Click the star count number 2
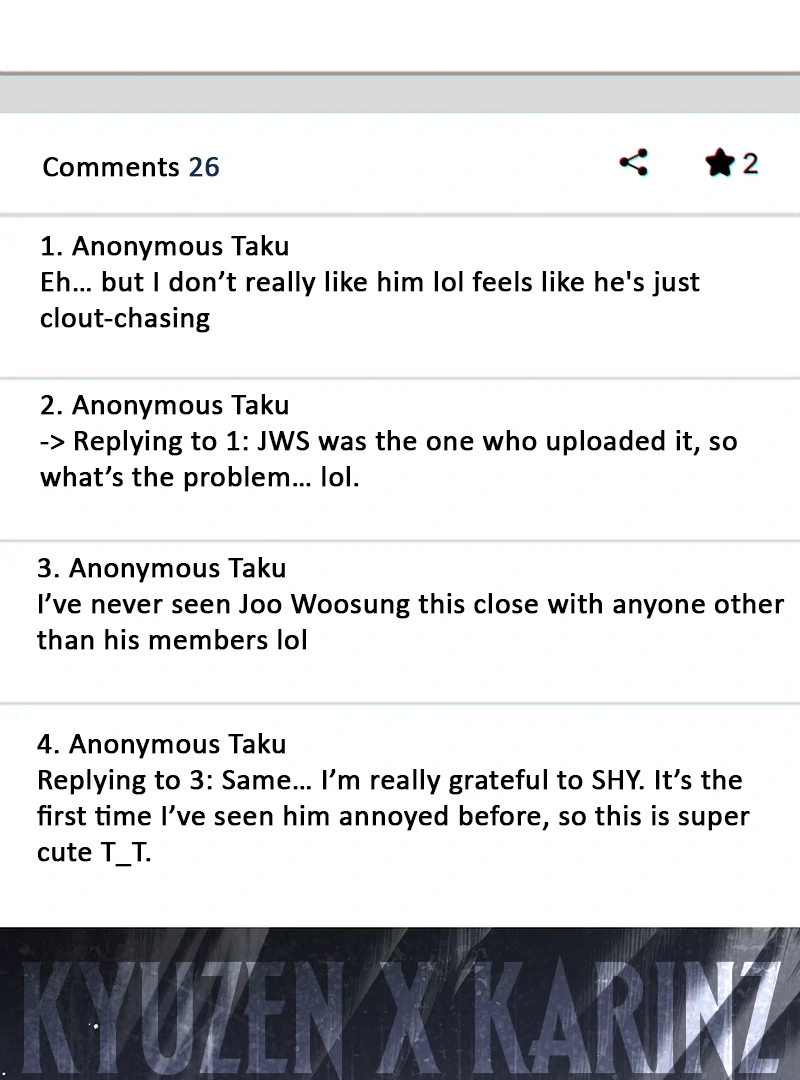 coord(750,164)
